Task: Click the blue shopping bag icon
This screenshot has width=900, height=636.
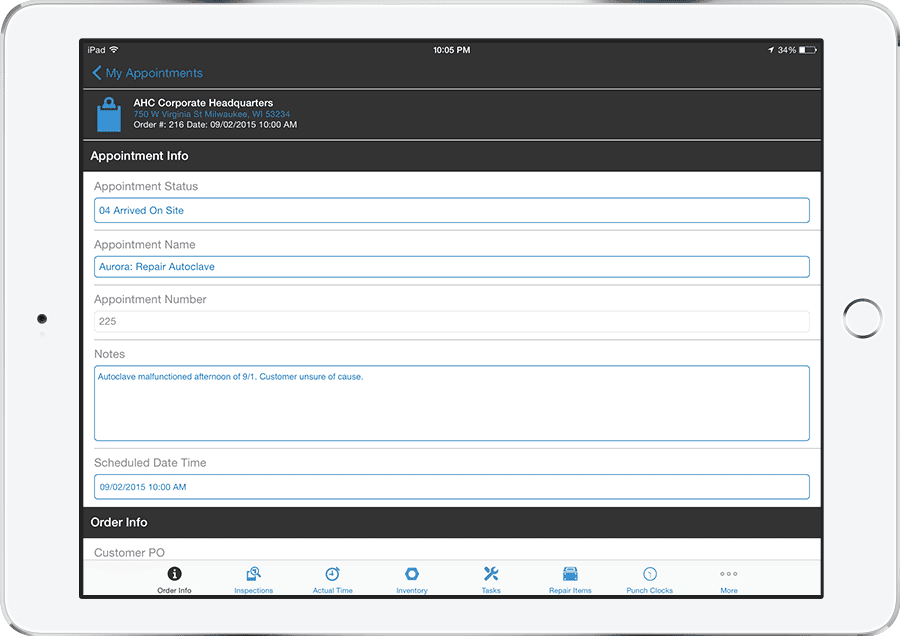Action: (111, 113)
